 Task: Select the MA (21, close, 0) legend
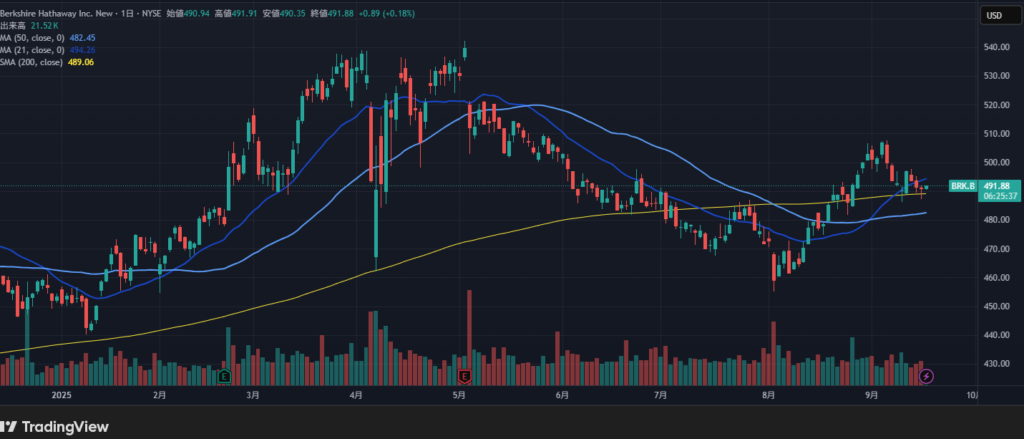point(32,50)
